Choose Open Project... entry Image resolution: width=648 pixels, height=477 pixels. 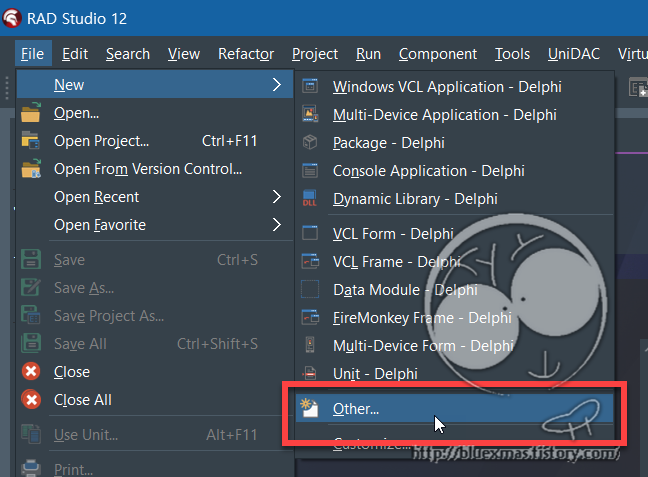click(155, 141)
